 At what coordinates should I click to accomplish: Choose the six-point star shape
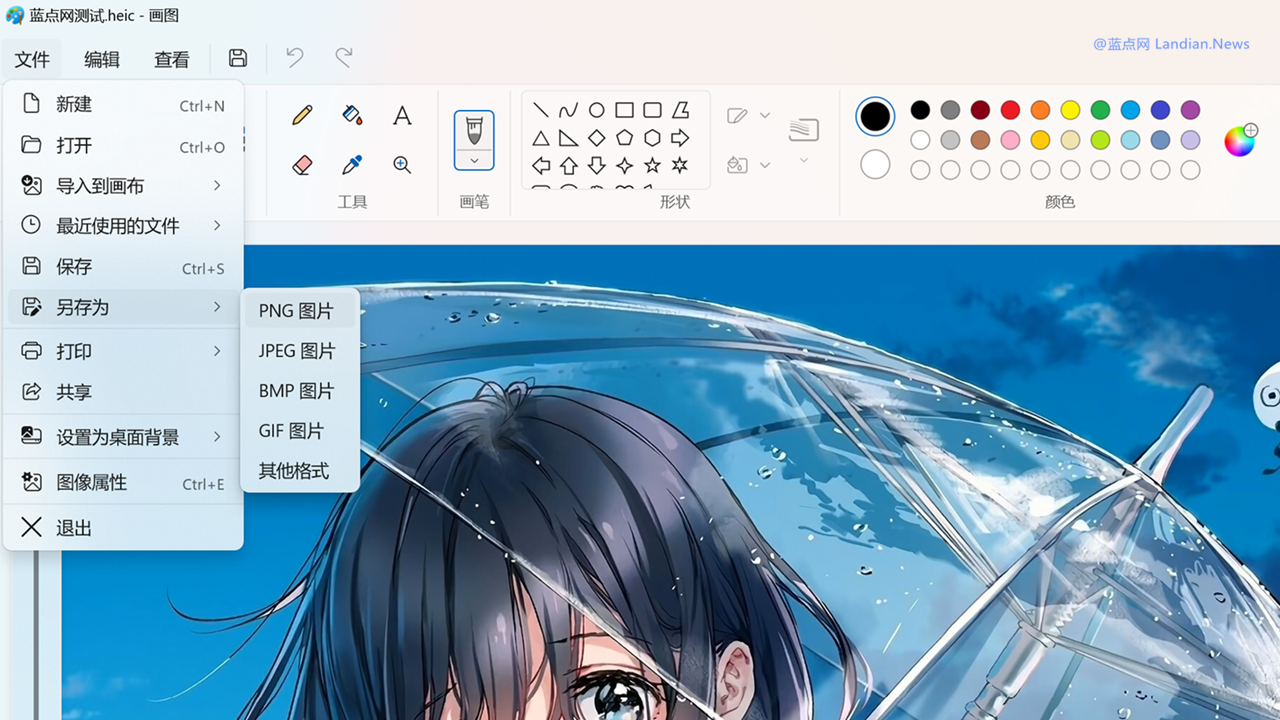pos(681,165)
